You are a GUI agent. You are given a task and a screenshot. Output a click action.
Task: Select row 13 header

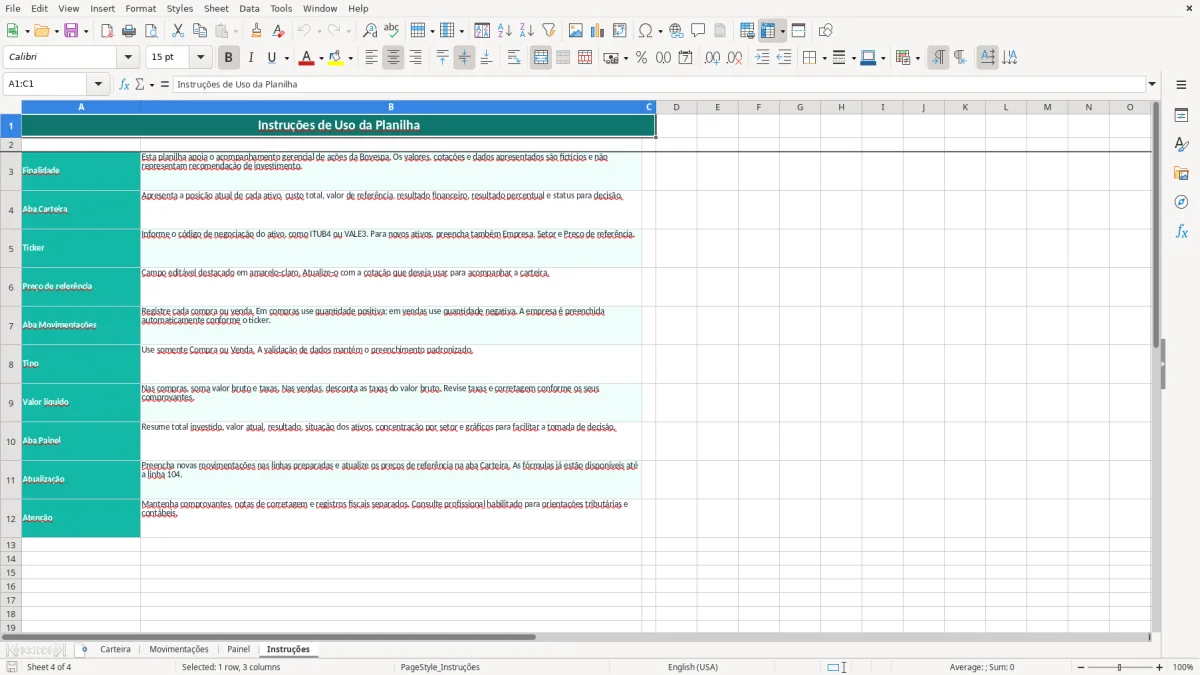(x=11, y=545)
